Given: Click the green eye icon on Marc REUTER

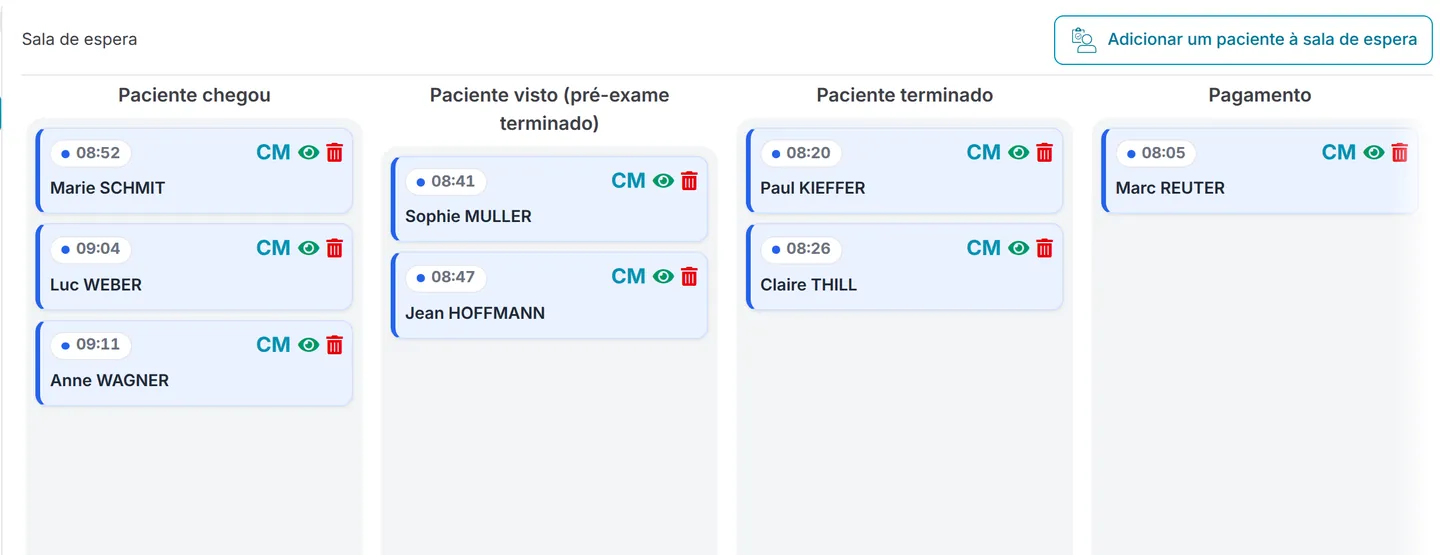Looking at the screenshot, I should [x=1374, y=152].
